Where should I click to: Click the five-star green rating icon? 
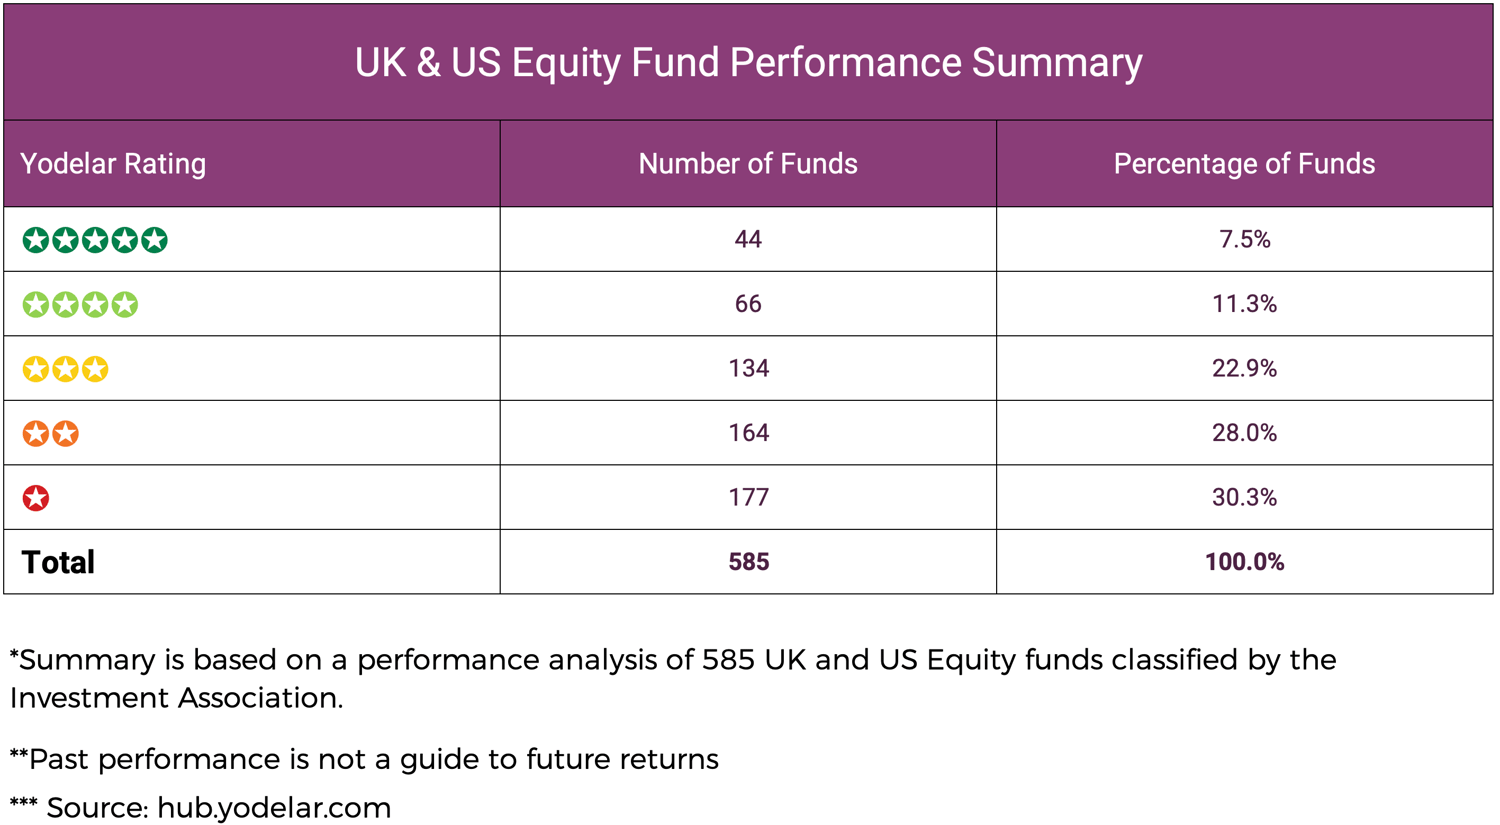(x=95, y=240)
